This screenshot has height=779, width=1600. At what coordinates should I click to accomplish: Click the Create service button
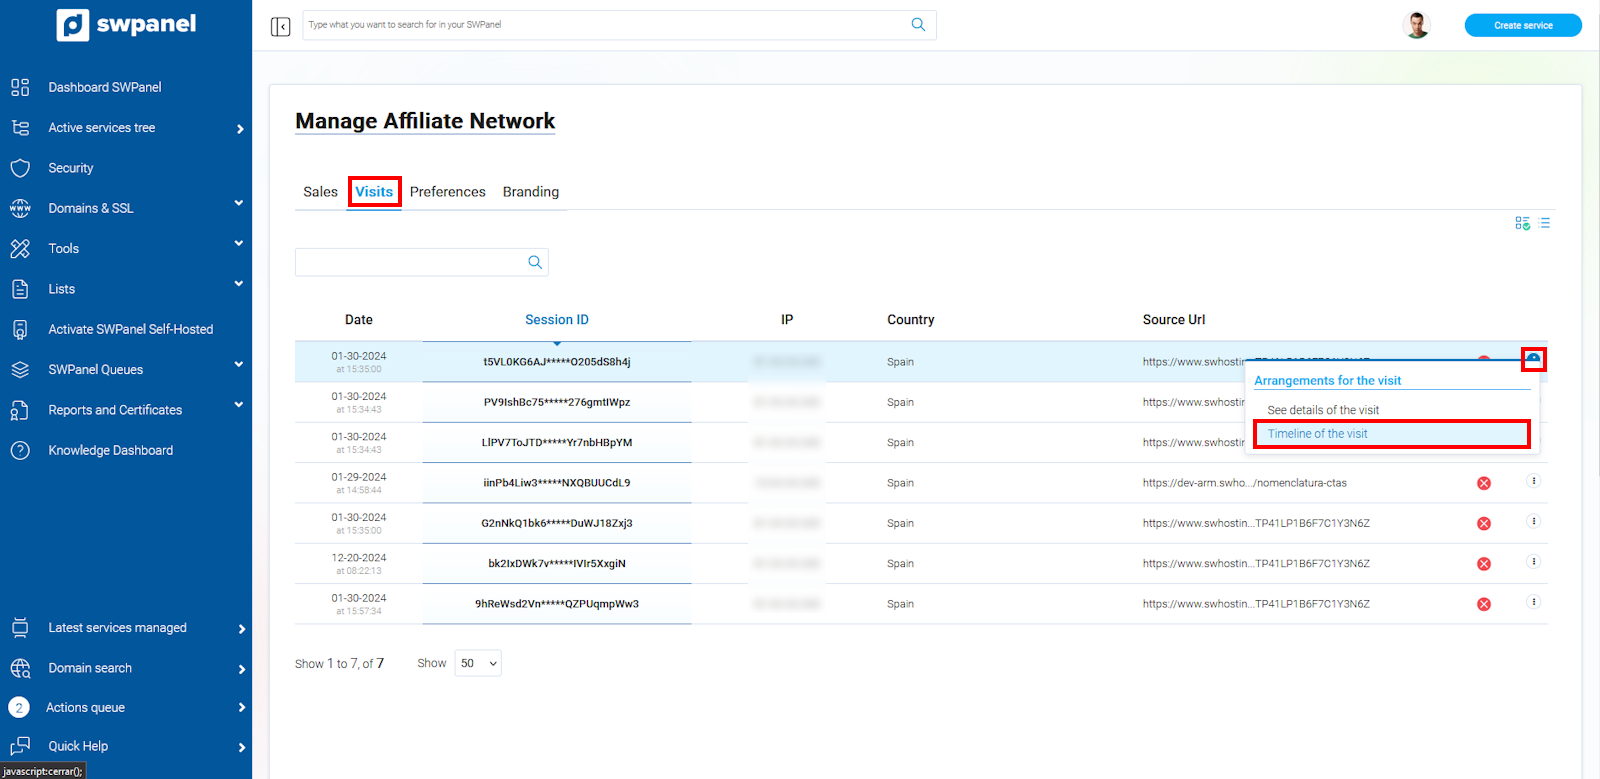tap(1522, 25)
